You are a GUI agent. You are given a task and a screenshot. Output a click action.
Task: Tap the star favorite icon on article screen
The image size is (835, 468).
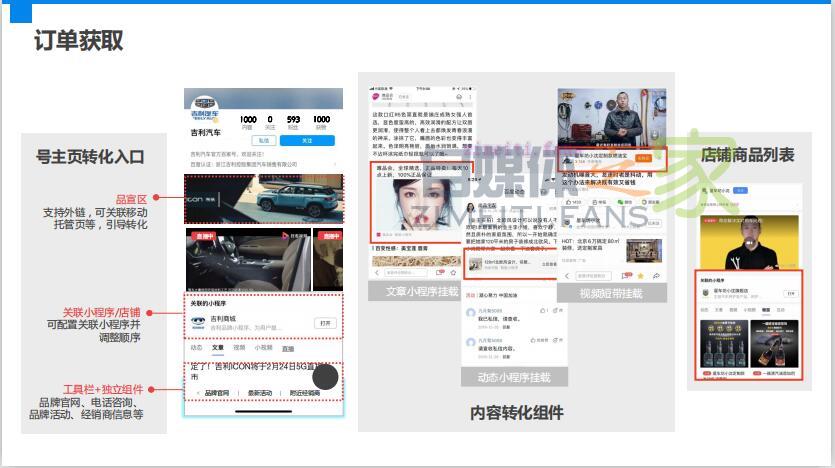pyautogui.click(x=453, y=273)
